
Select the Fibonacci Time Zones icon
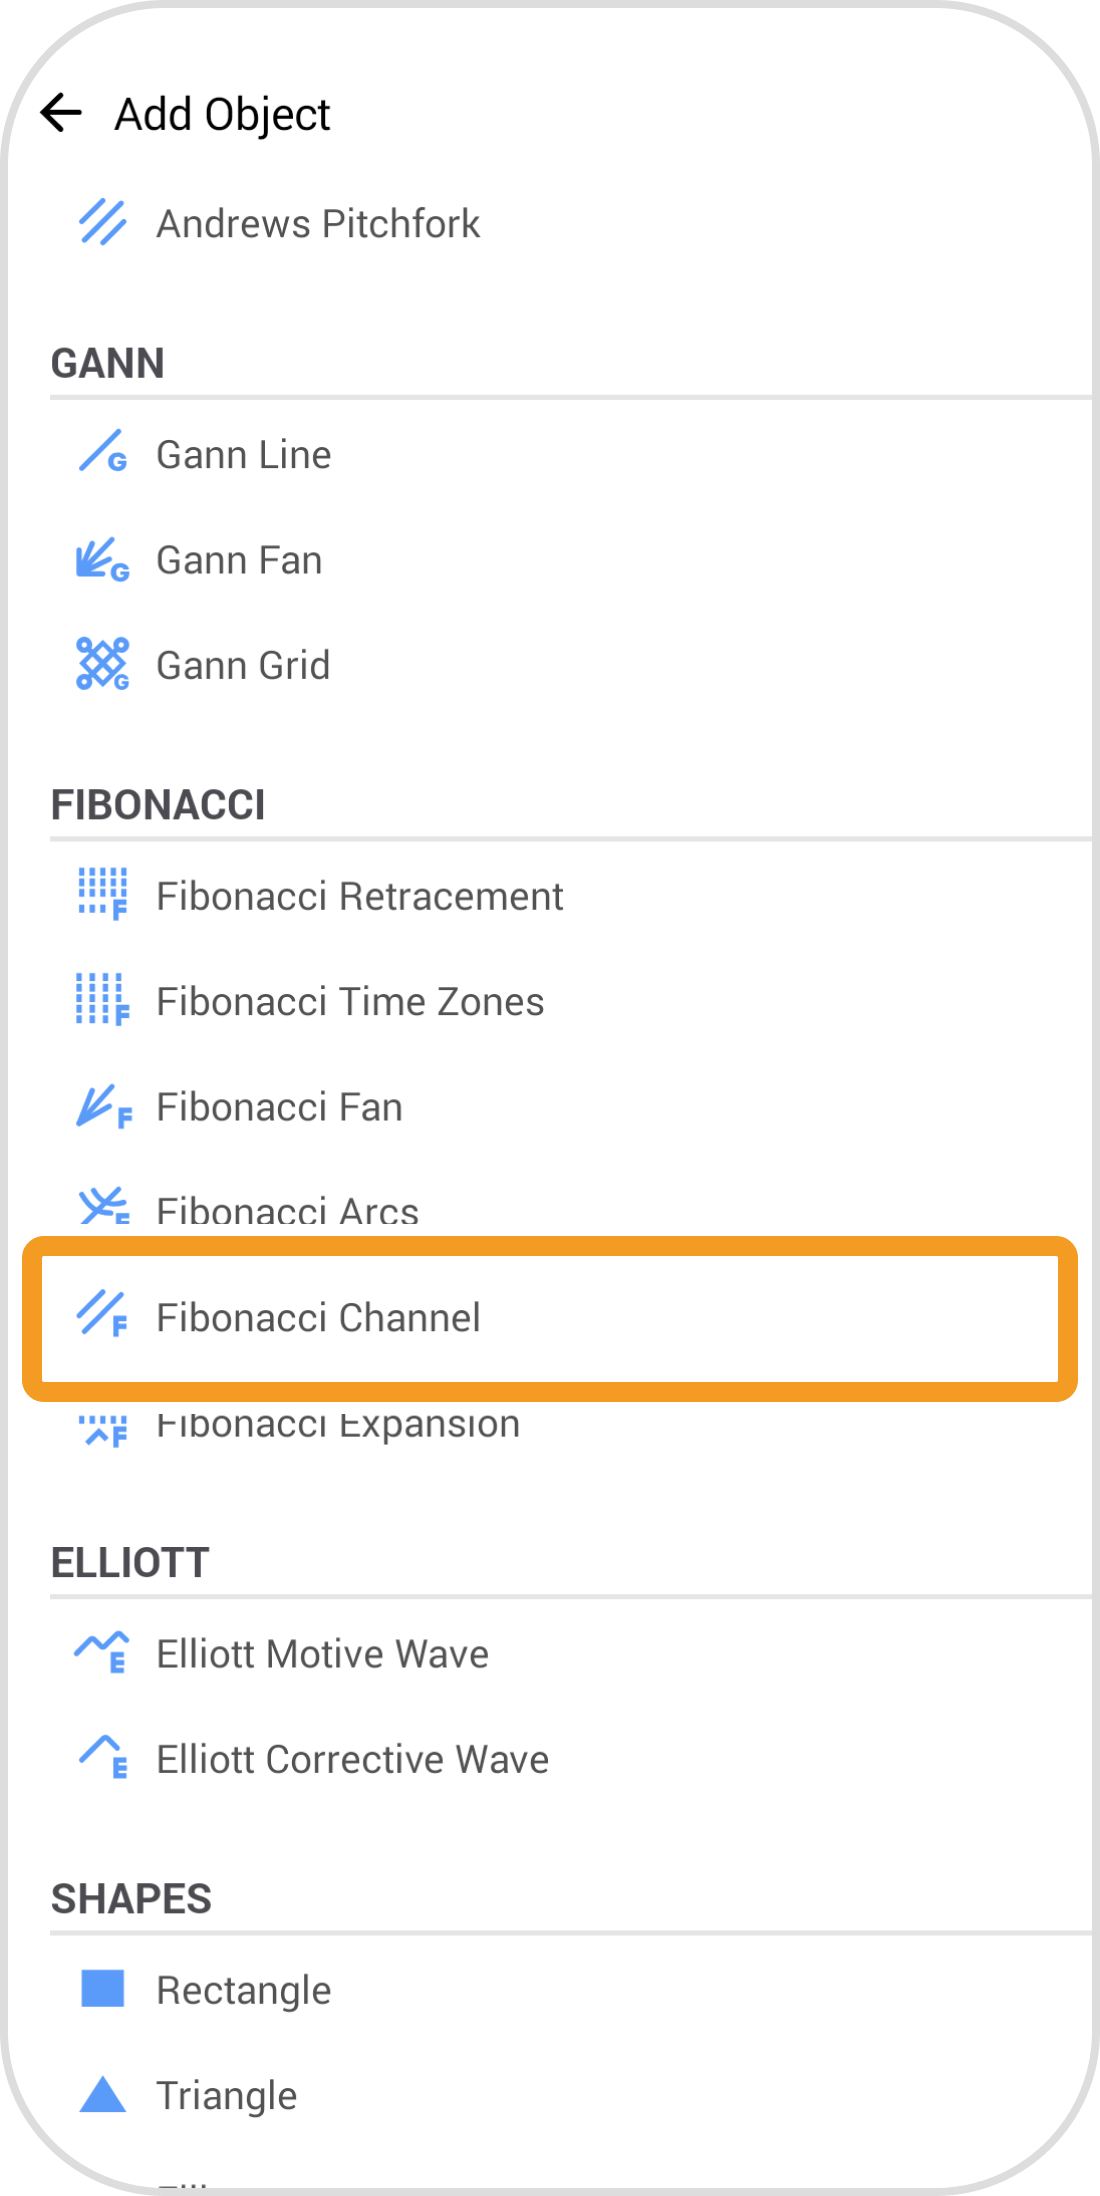[102, 1000]
